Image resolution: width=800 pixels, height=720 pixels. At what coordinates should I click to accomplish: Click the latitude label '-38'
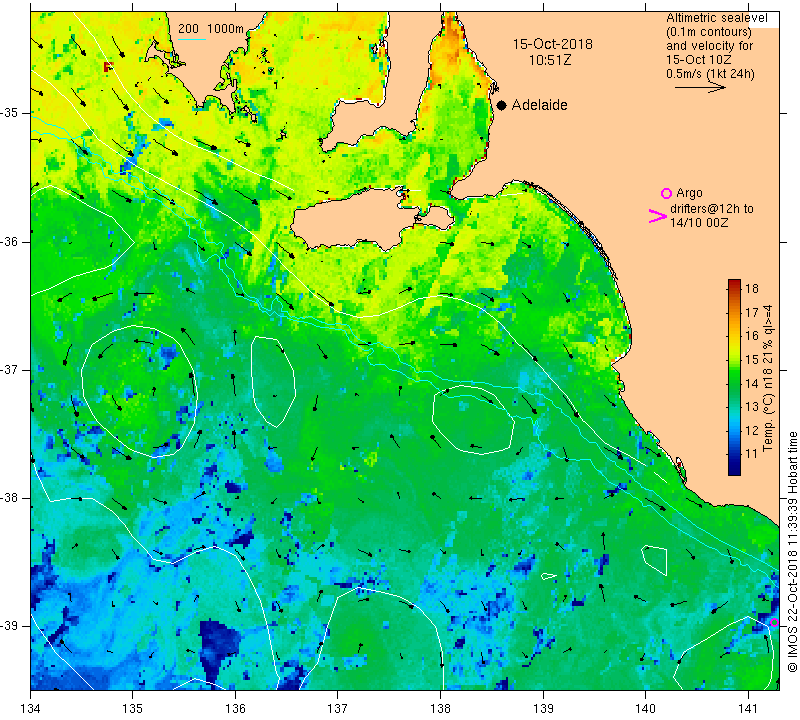point(10,498)
